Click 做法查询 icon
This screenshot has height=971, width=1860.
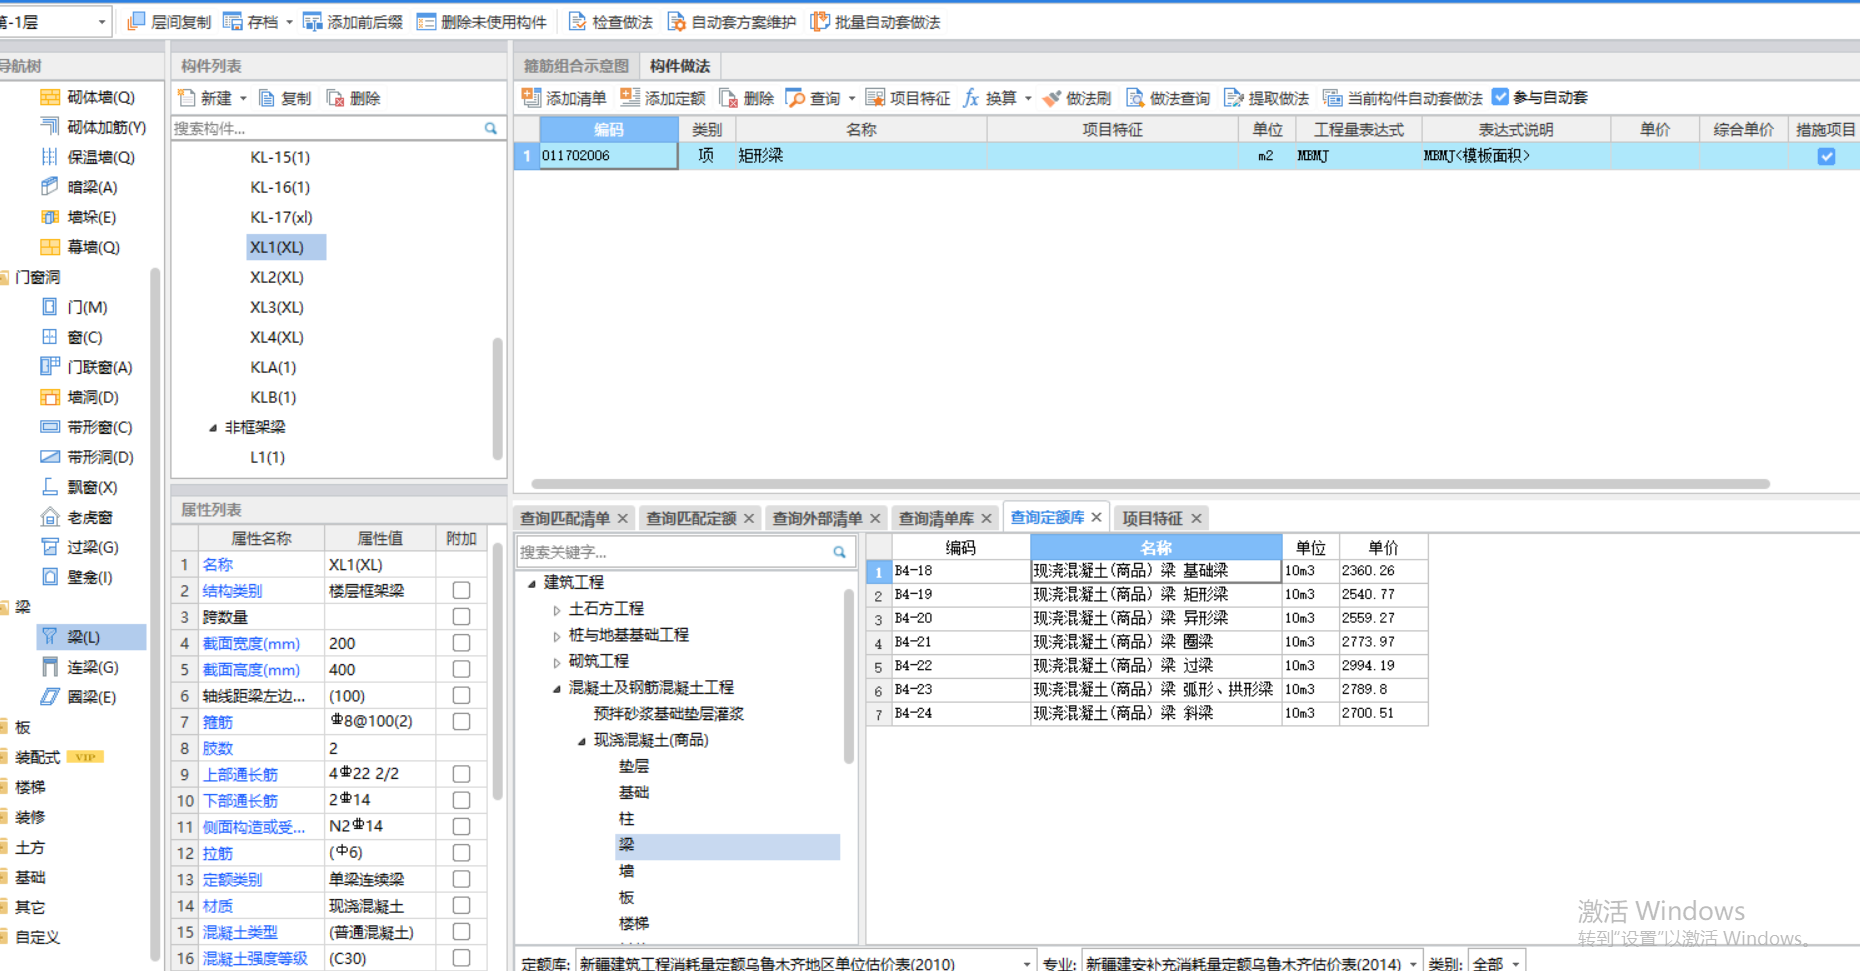coord(1135,97)
